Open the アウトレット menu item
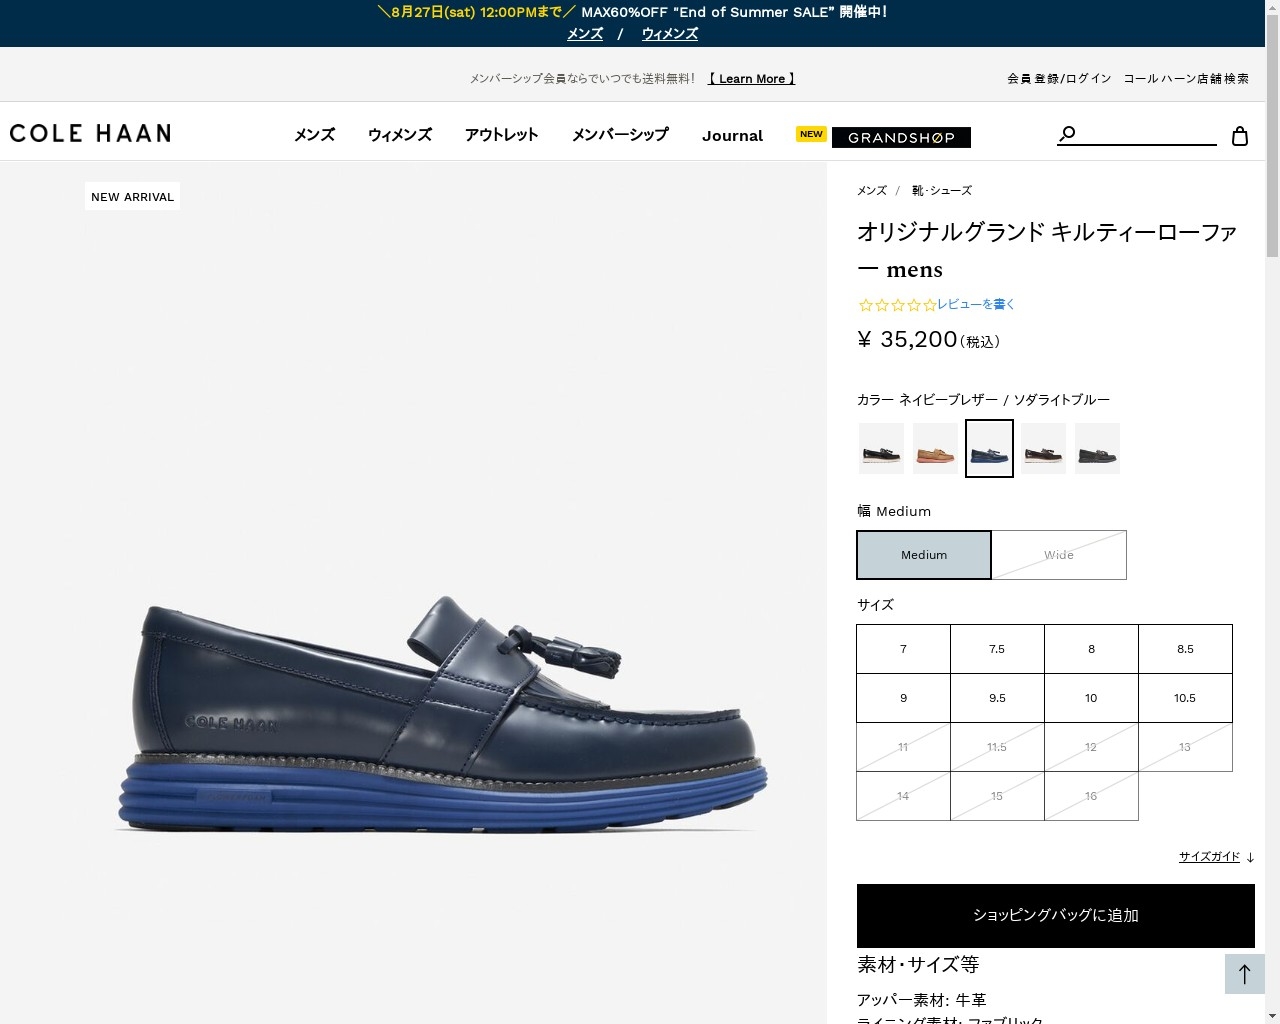The width and height of the screenshot is (1280, 1024). tap(502, 135)
